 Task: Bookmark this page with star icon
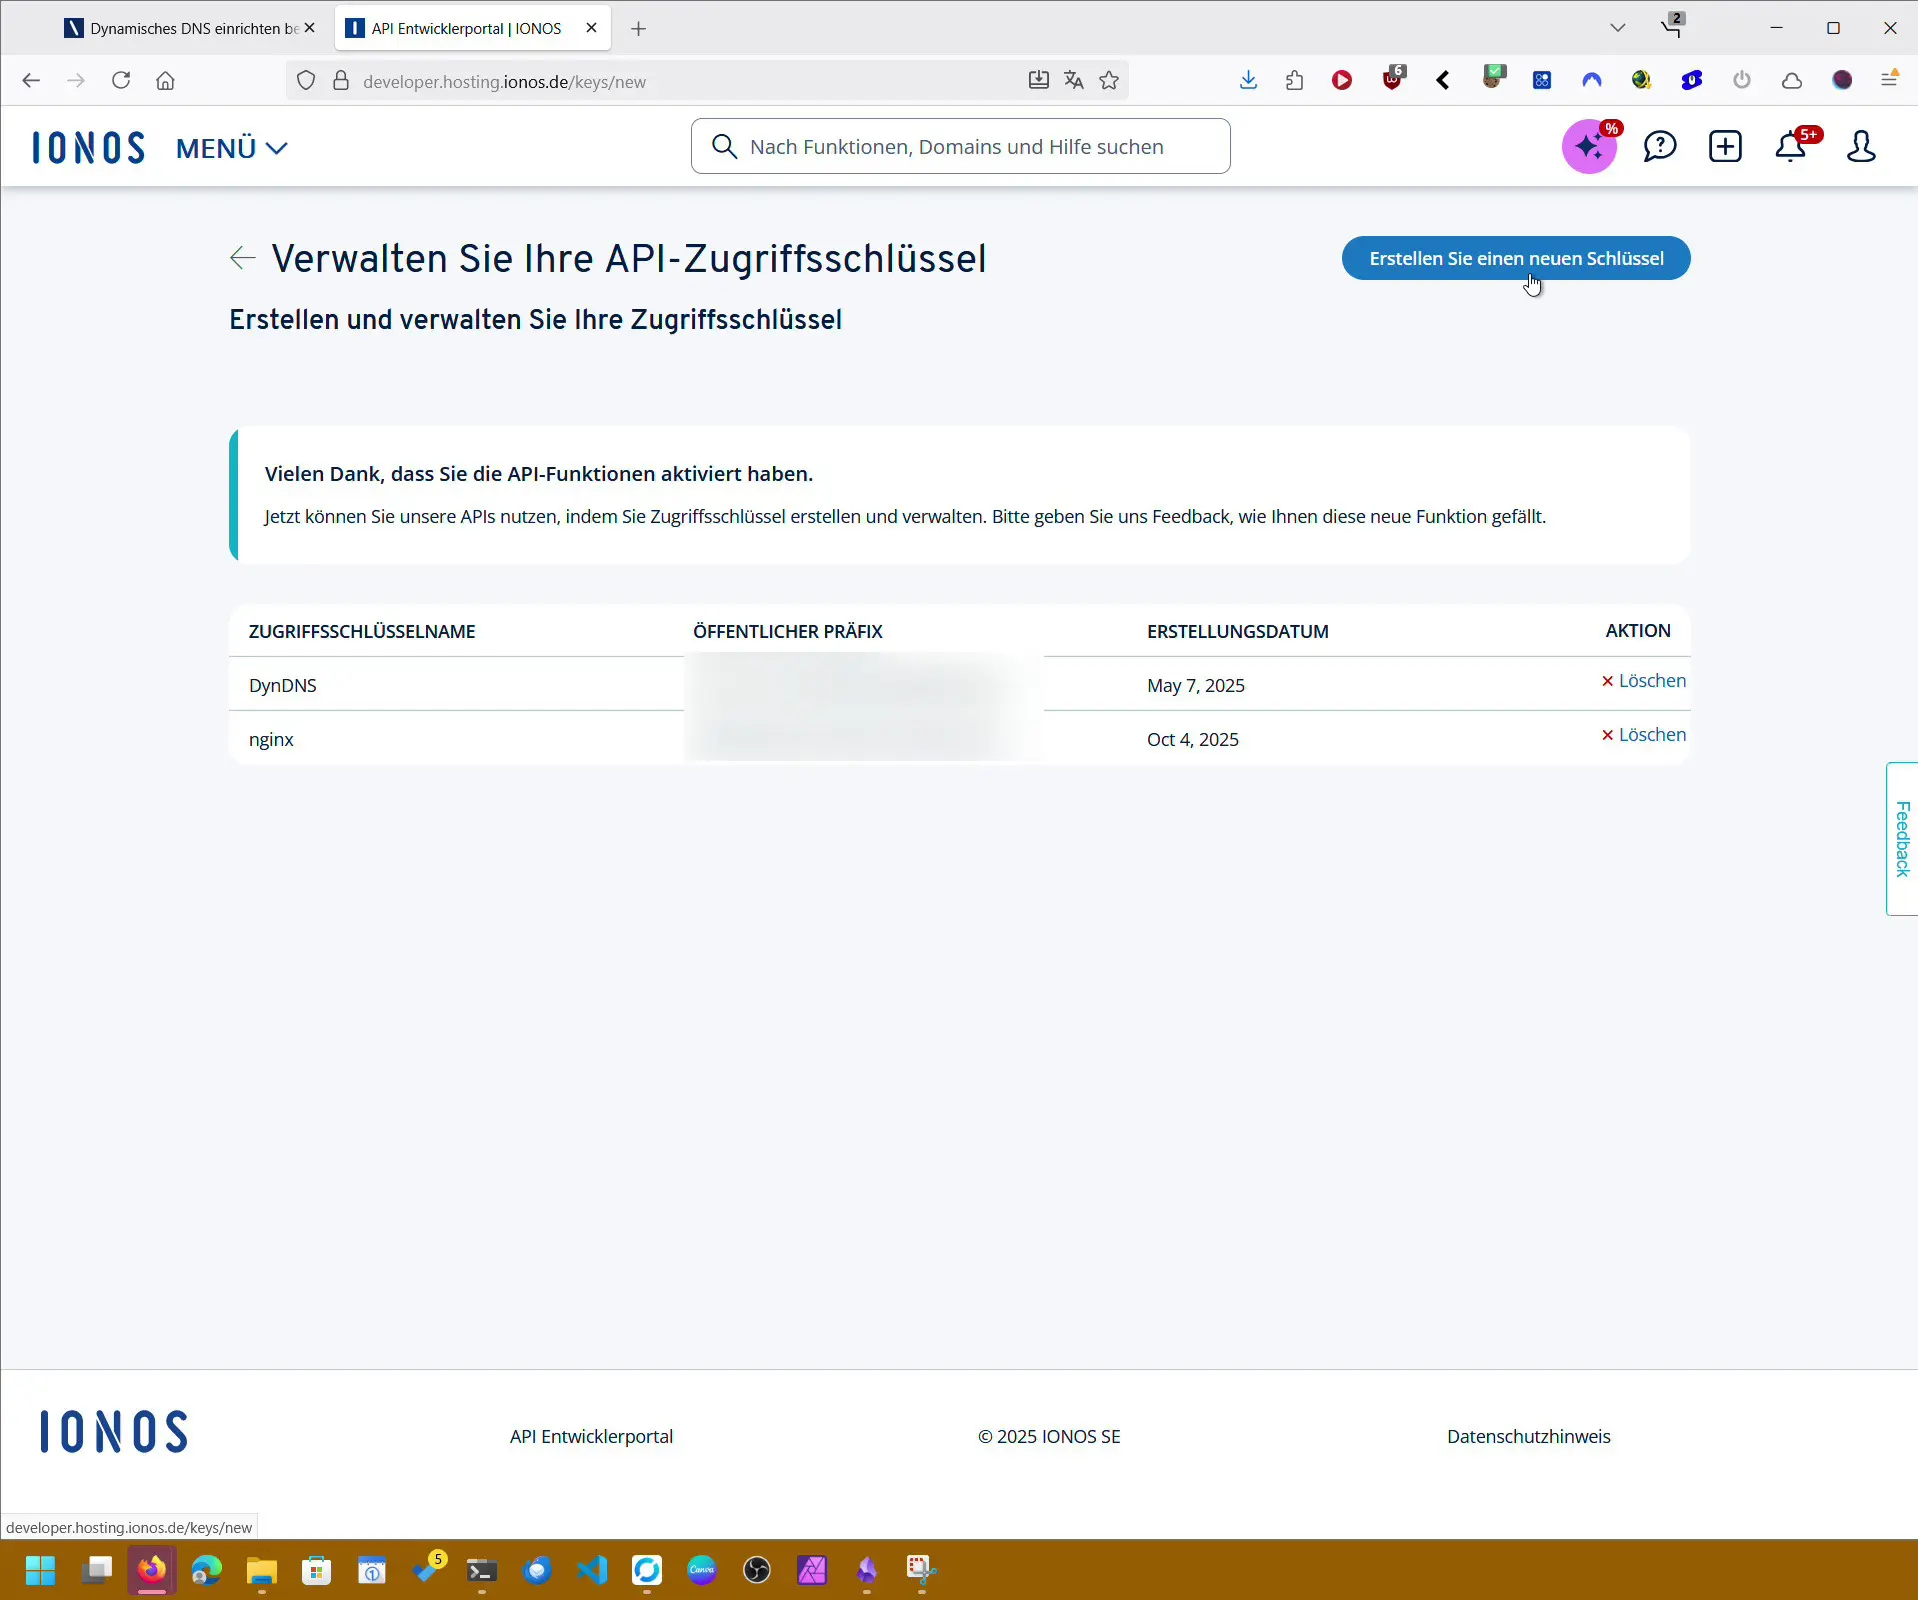coord(1109,81)
